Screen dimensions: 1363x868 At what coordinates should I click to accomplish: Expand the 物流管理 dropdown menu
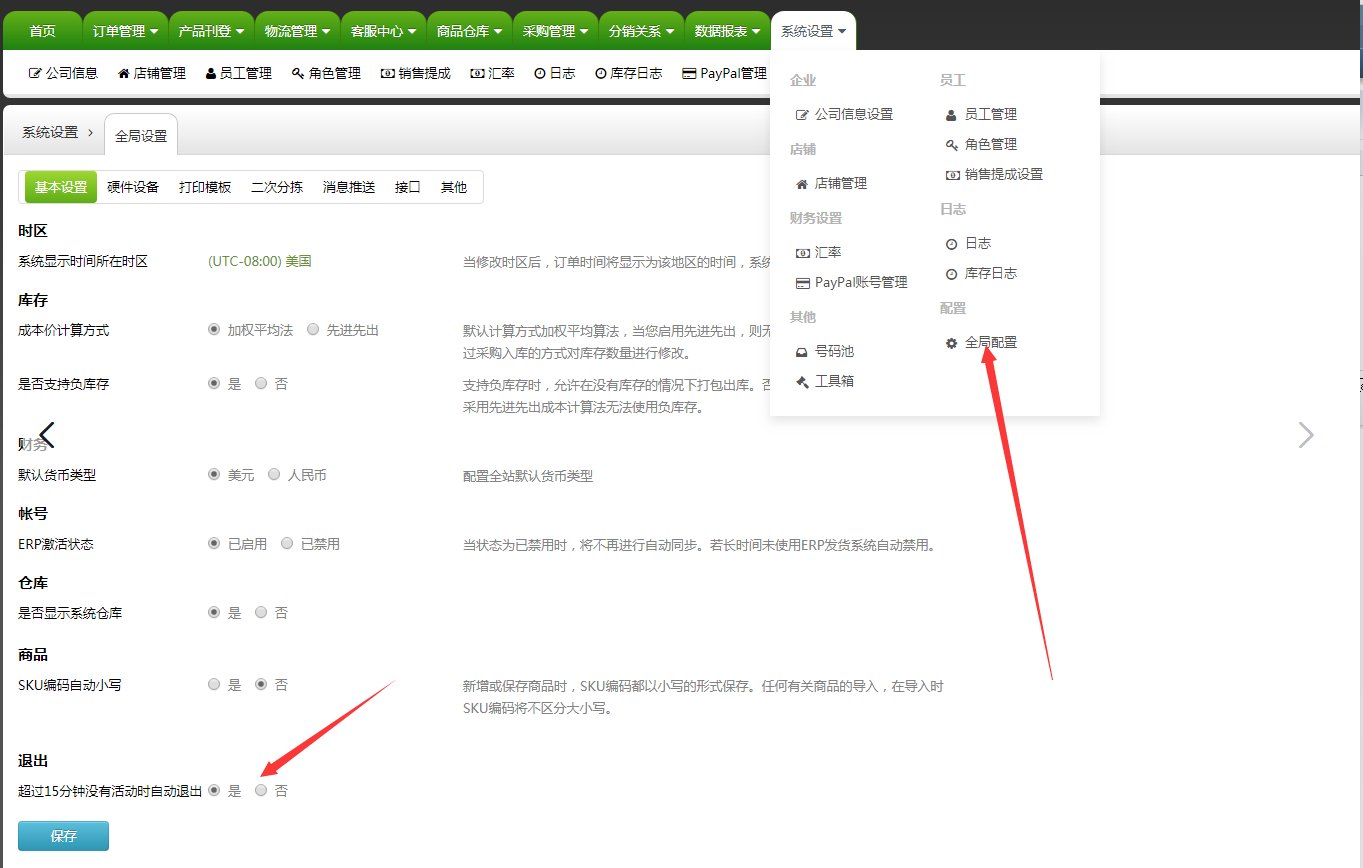pyautogui.click(x=297, y=31)
